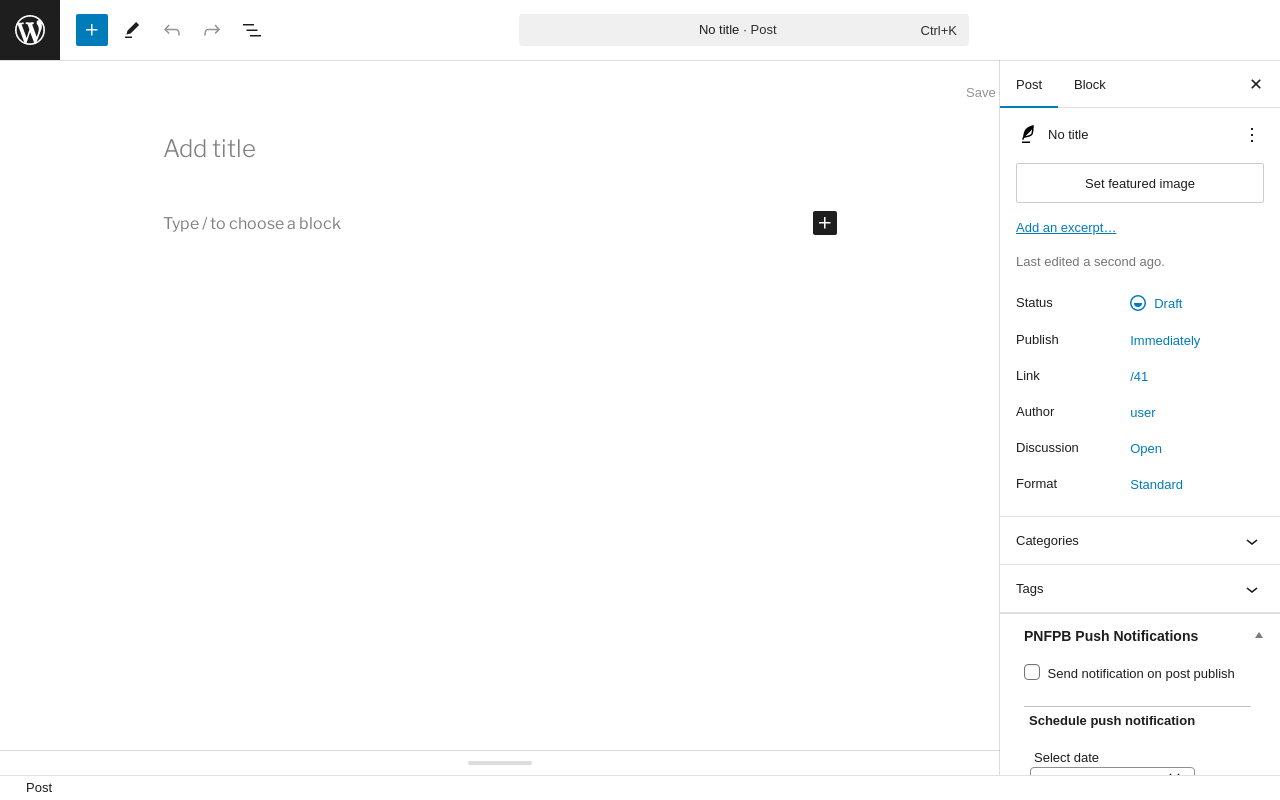Screen dimensions: 1280x800
Task: Change the Discussion setting Open
Action: [x=1146, y=448]
